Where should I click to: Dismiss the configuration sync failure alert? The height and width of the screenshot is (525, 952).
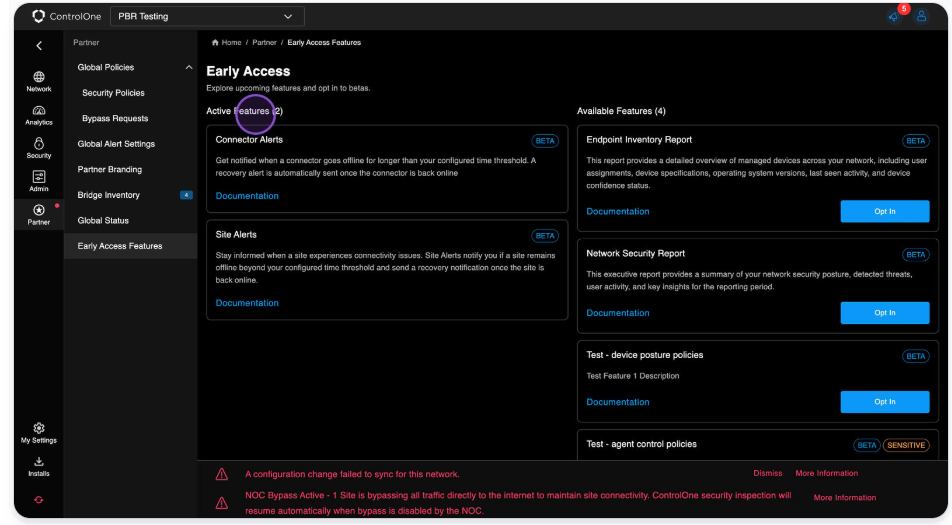point(767,474)
